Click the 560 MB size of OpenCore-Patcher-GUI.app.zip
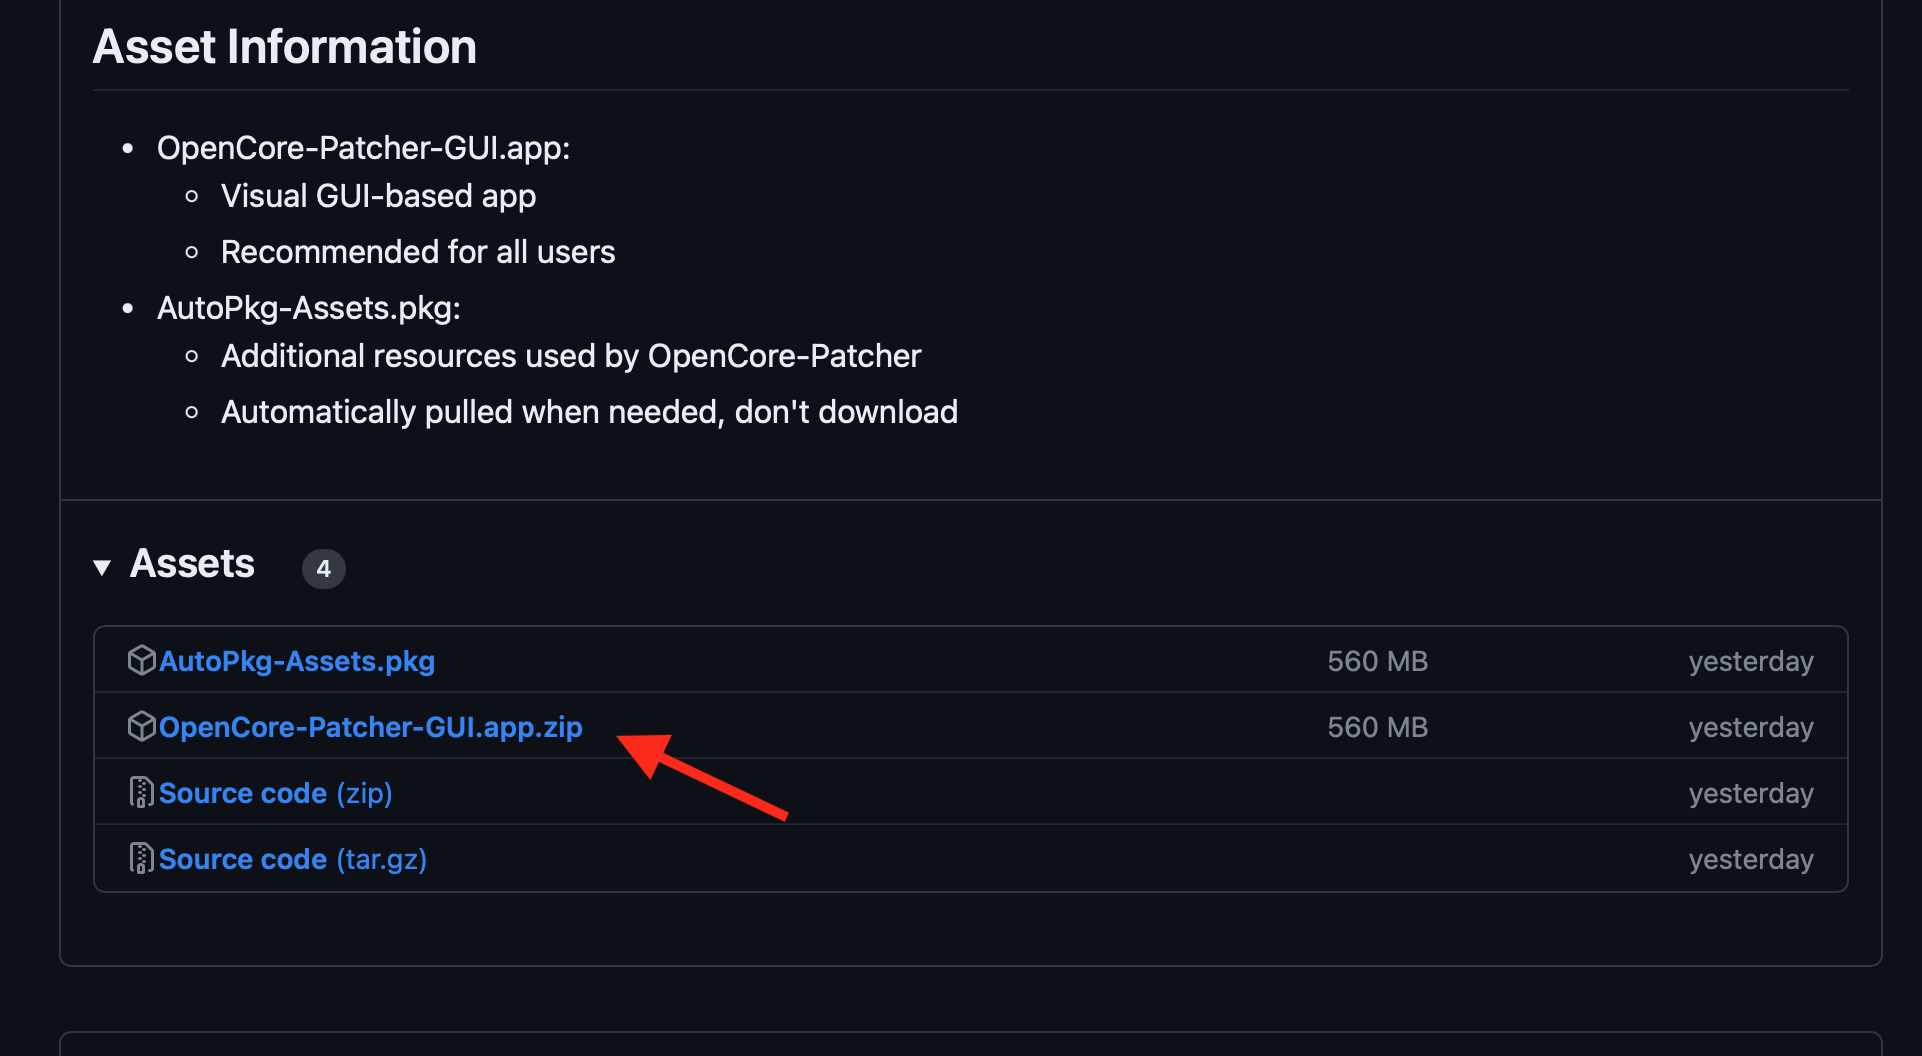Viewport: 1922px width, 1056px height. coord(1377,727)
